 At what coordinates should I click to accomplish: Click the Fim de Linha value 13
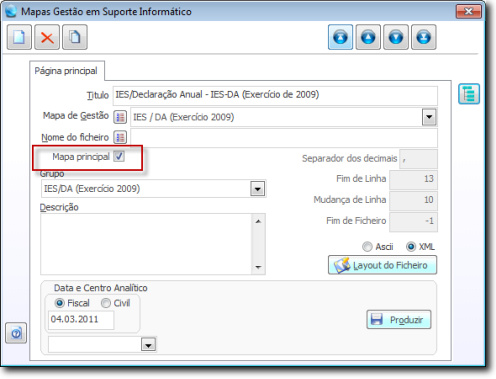413,179
